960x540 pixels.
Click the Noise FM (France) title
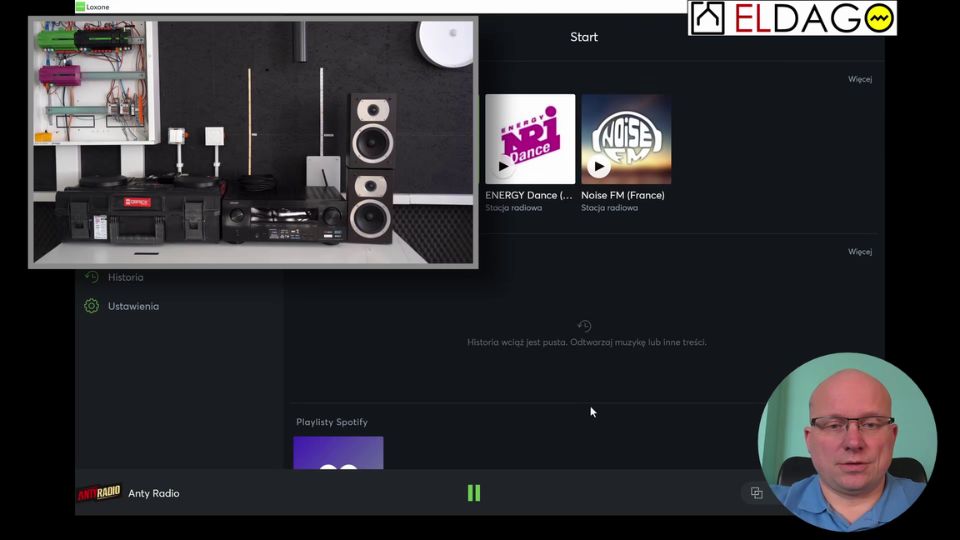tap(622, 195)
